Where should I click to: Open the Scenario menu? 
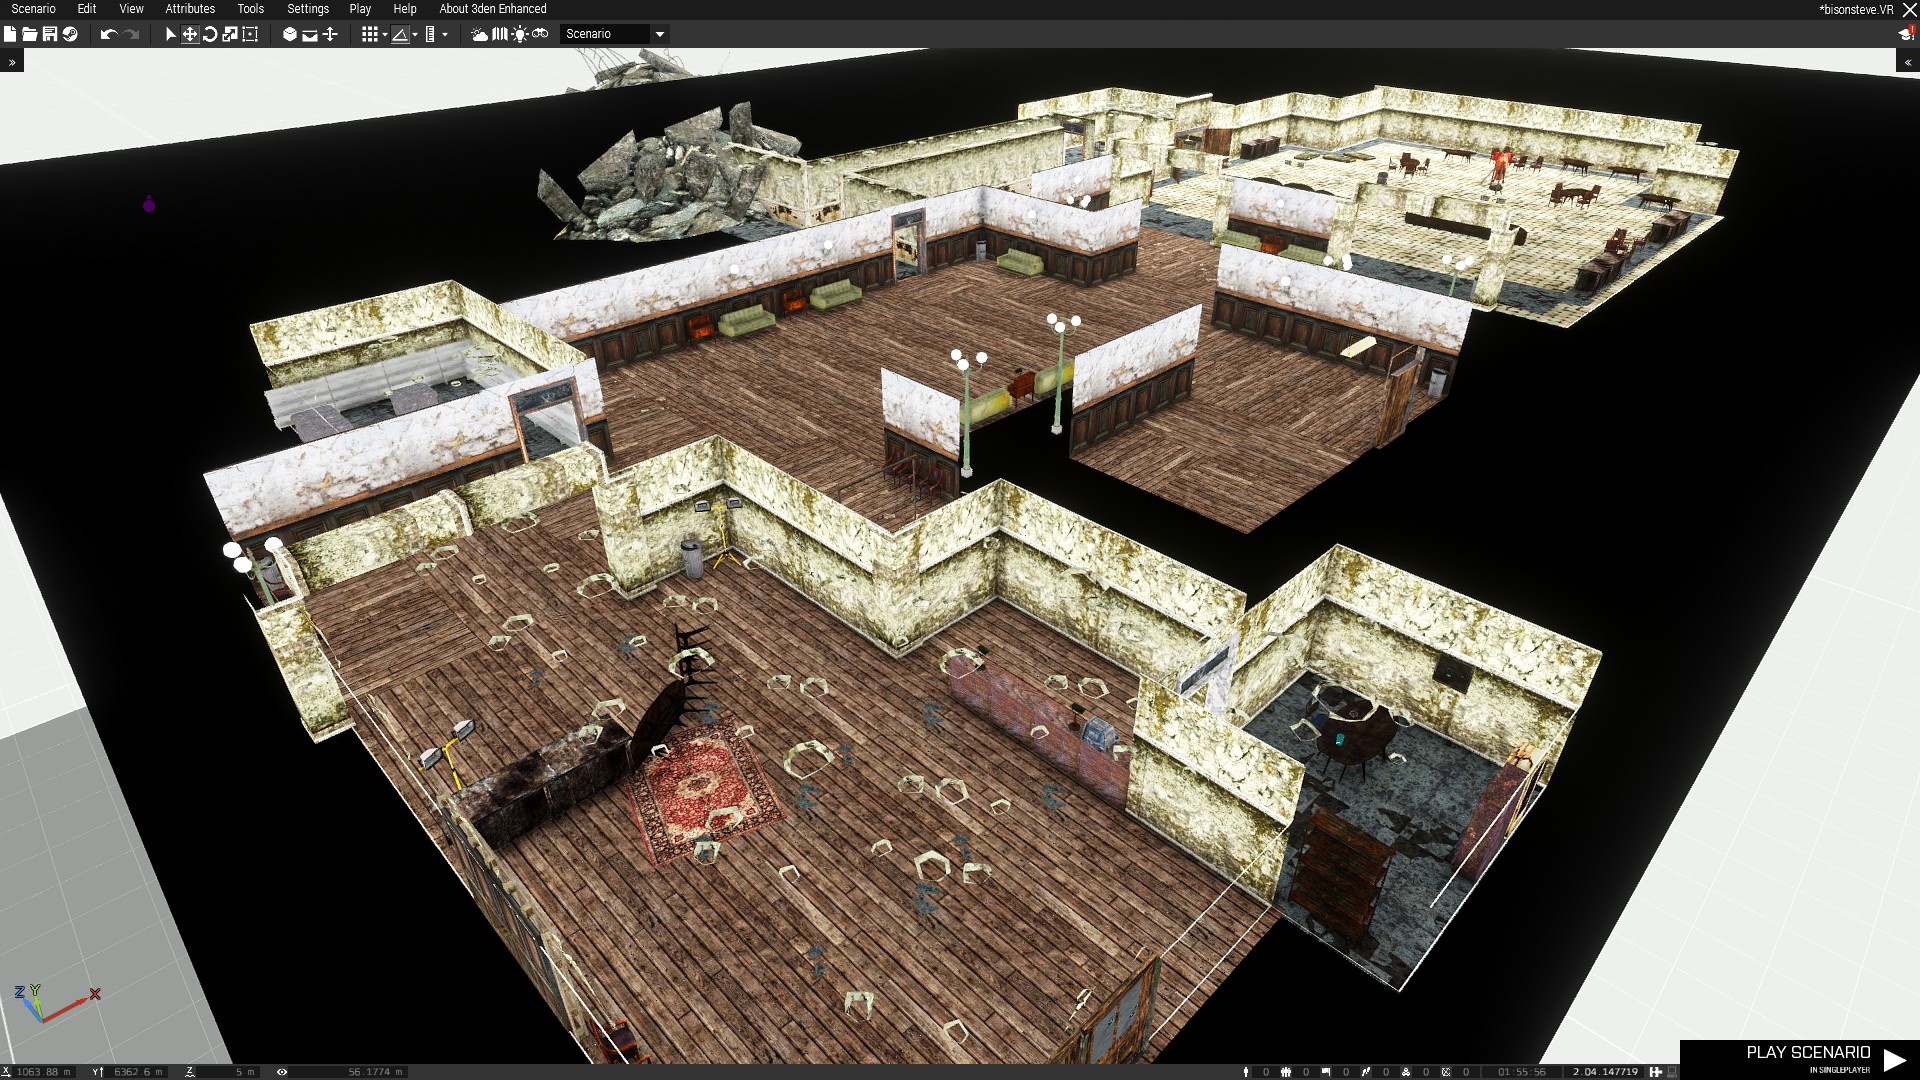pyautogui.click(x=34, y=9)
